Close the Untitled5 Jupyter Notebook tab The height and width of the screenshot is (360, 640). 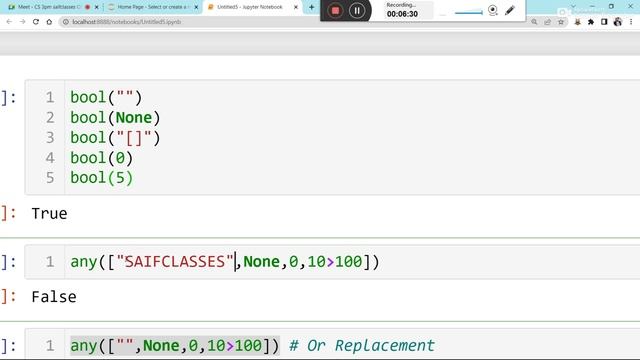click(296, 7)
